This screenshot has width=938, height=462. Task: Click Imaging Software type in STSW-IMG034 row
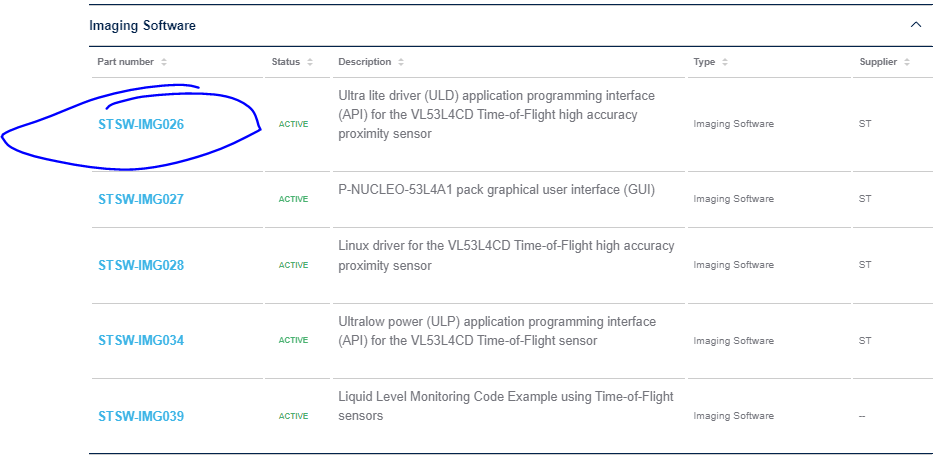pyautogui.click(x=733, y=341)
